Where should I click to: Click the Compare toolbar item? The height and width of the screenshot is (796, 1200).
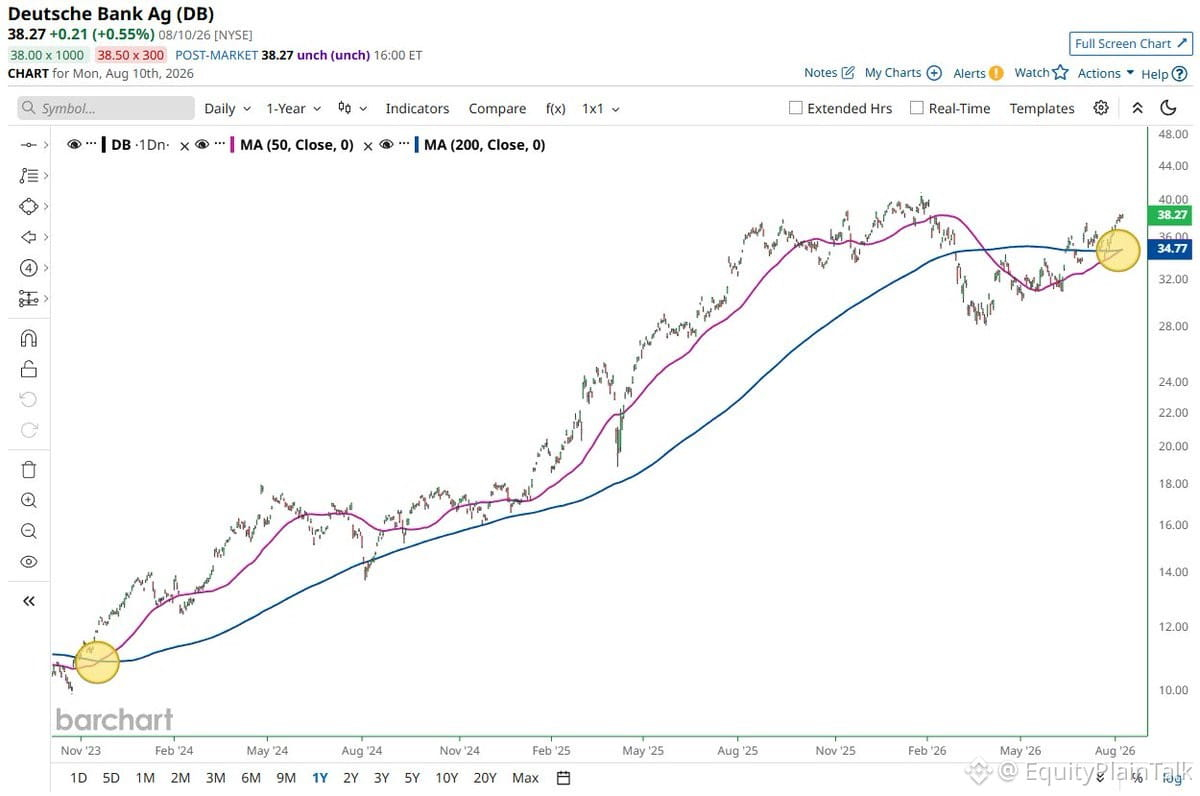[x=497, y=108]
